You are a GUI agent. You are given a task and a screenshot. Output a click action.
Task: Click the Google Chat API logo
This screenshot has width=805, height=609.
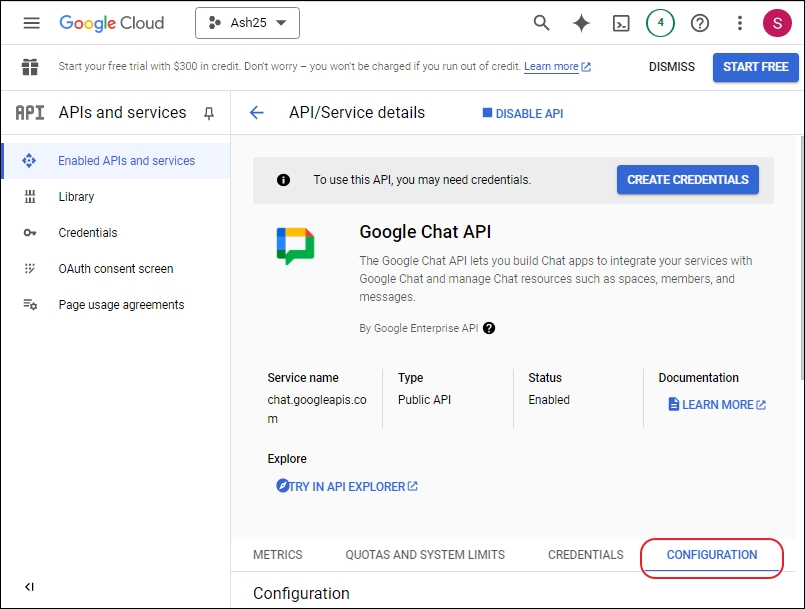295,246
